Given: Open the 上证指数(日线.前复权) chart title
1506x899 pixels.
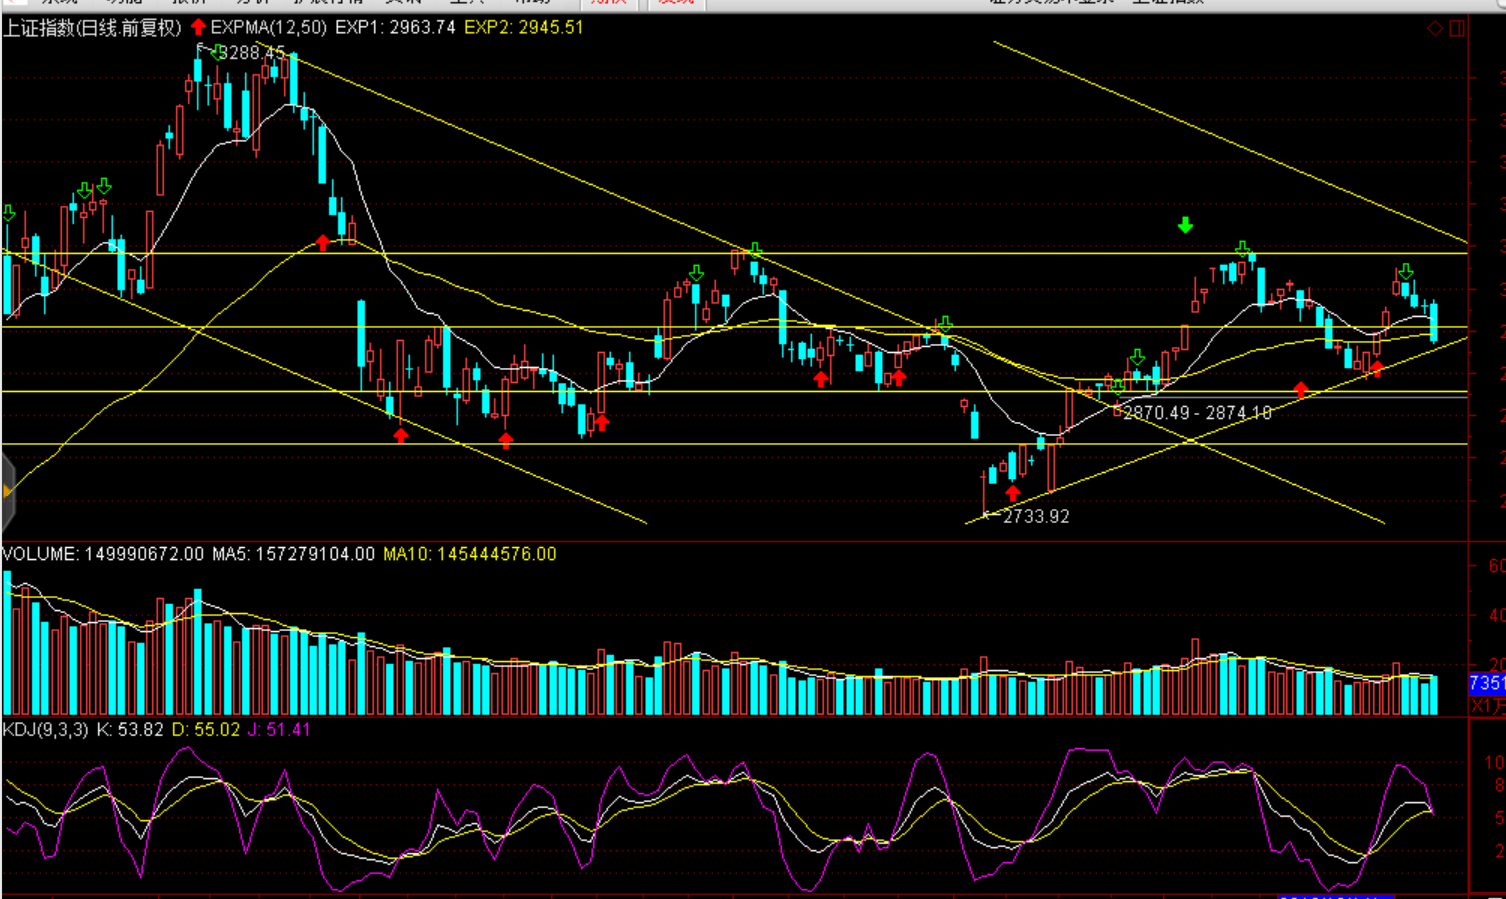Looking at the screenshot, I should tap(92, 28).
